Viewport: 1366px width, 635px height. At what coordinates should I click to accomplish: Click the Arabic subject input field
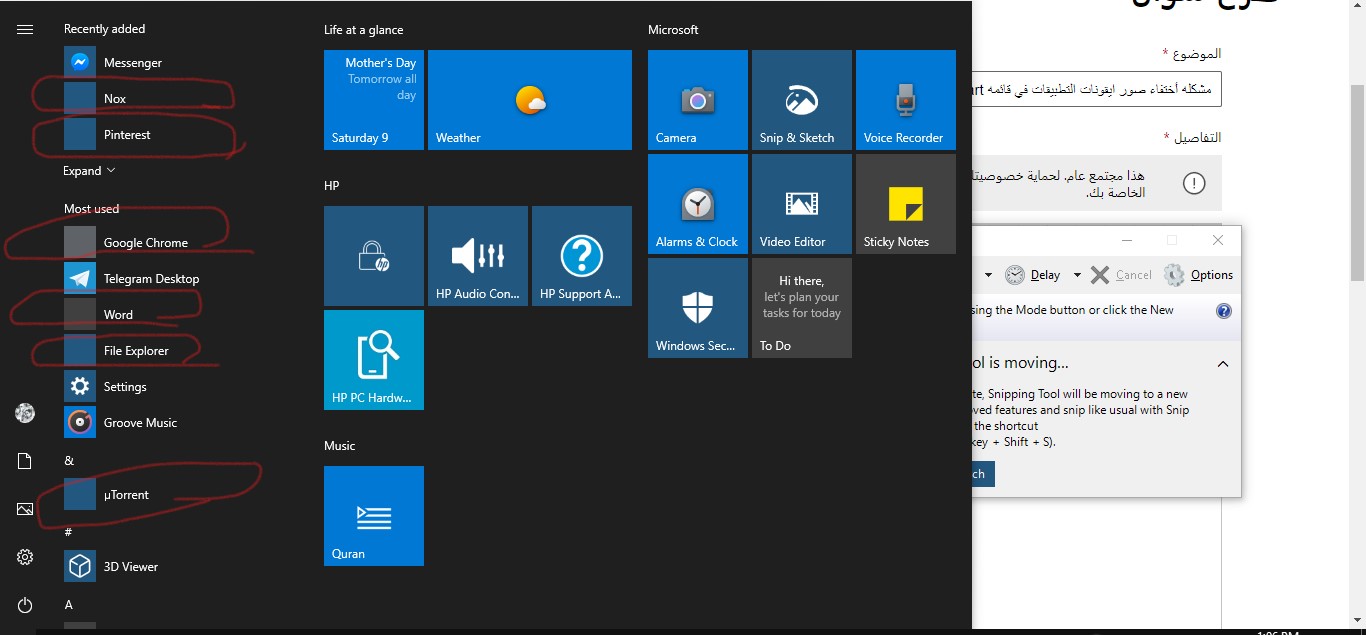[1097, 89]
